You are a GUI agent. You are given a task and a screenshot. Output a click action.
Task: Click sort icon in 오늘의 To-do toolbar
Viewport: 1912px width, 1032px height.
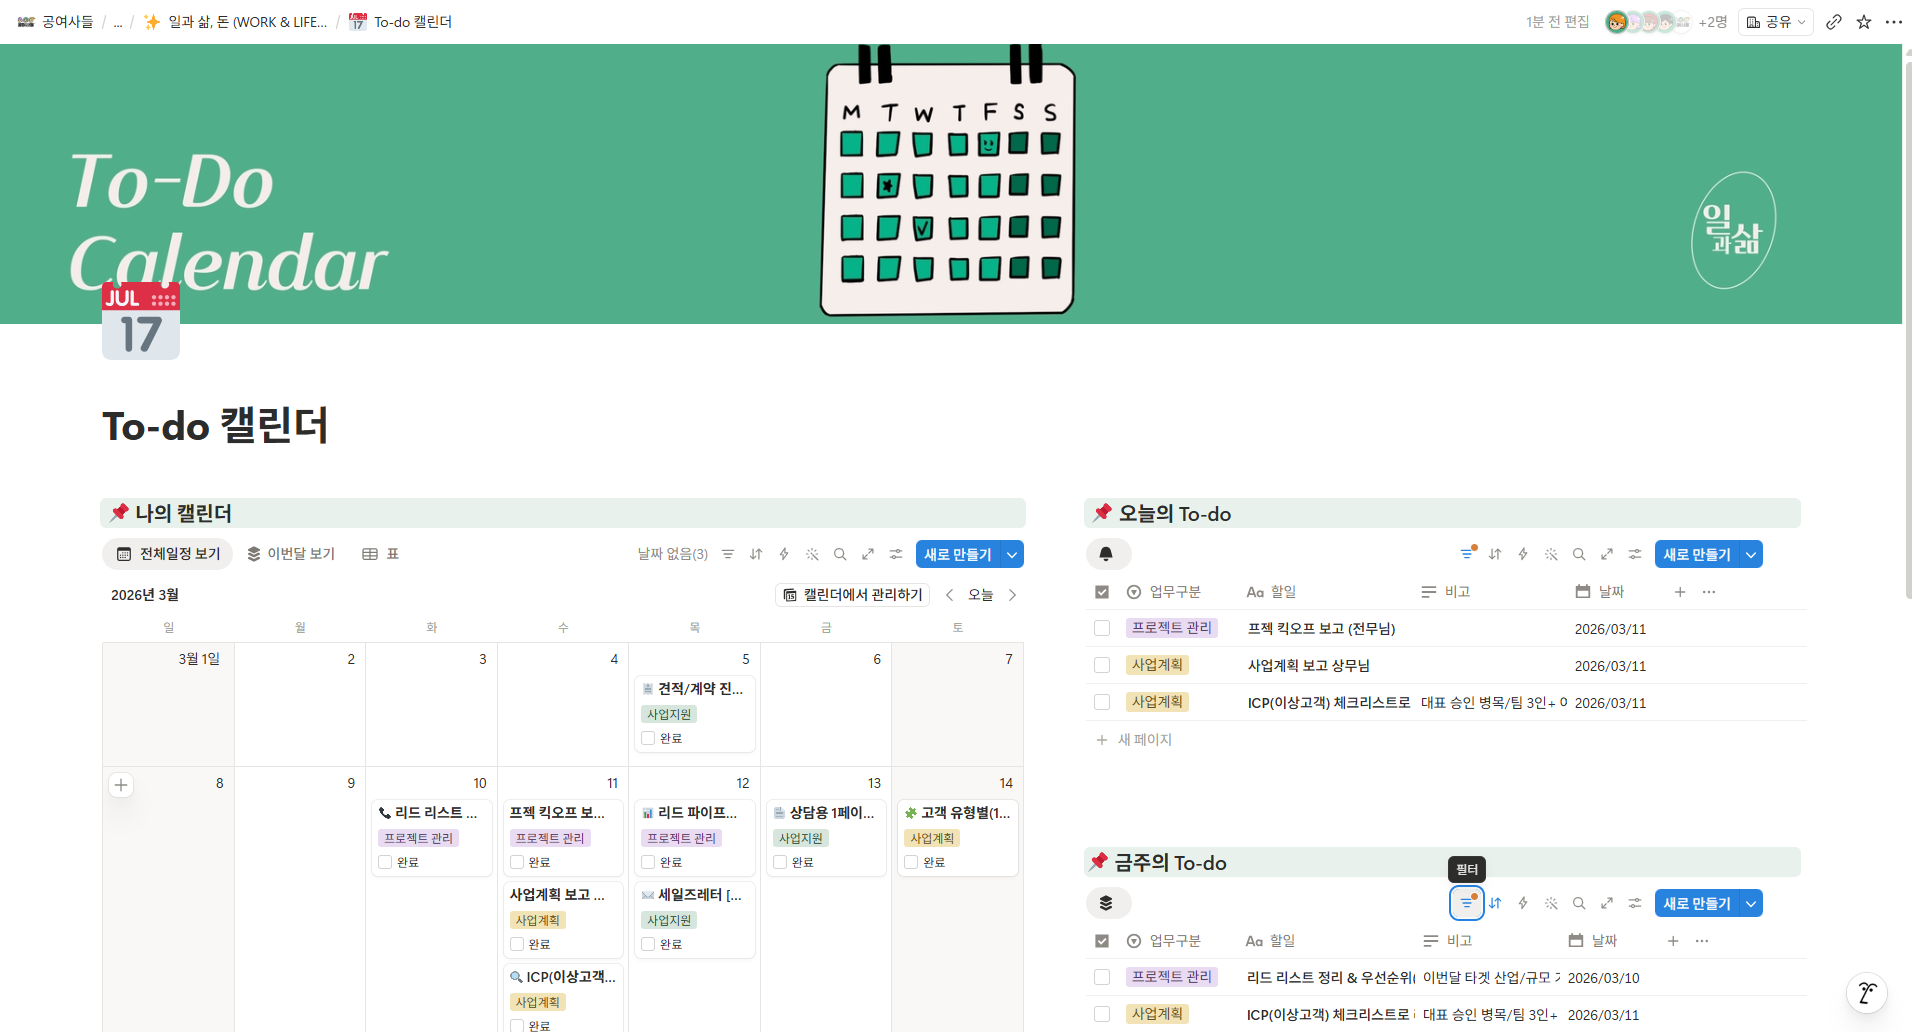pos(1495,554)
